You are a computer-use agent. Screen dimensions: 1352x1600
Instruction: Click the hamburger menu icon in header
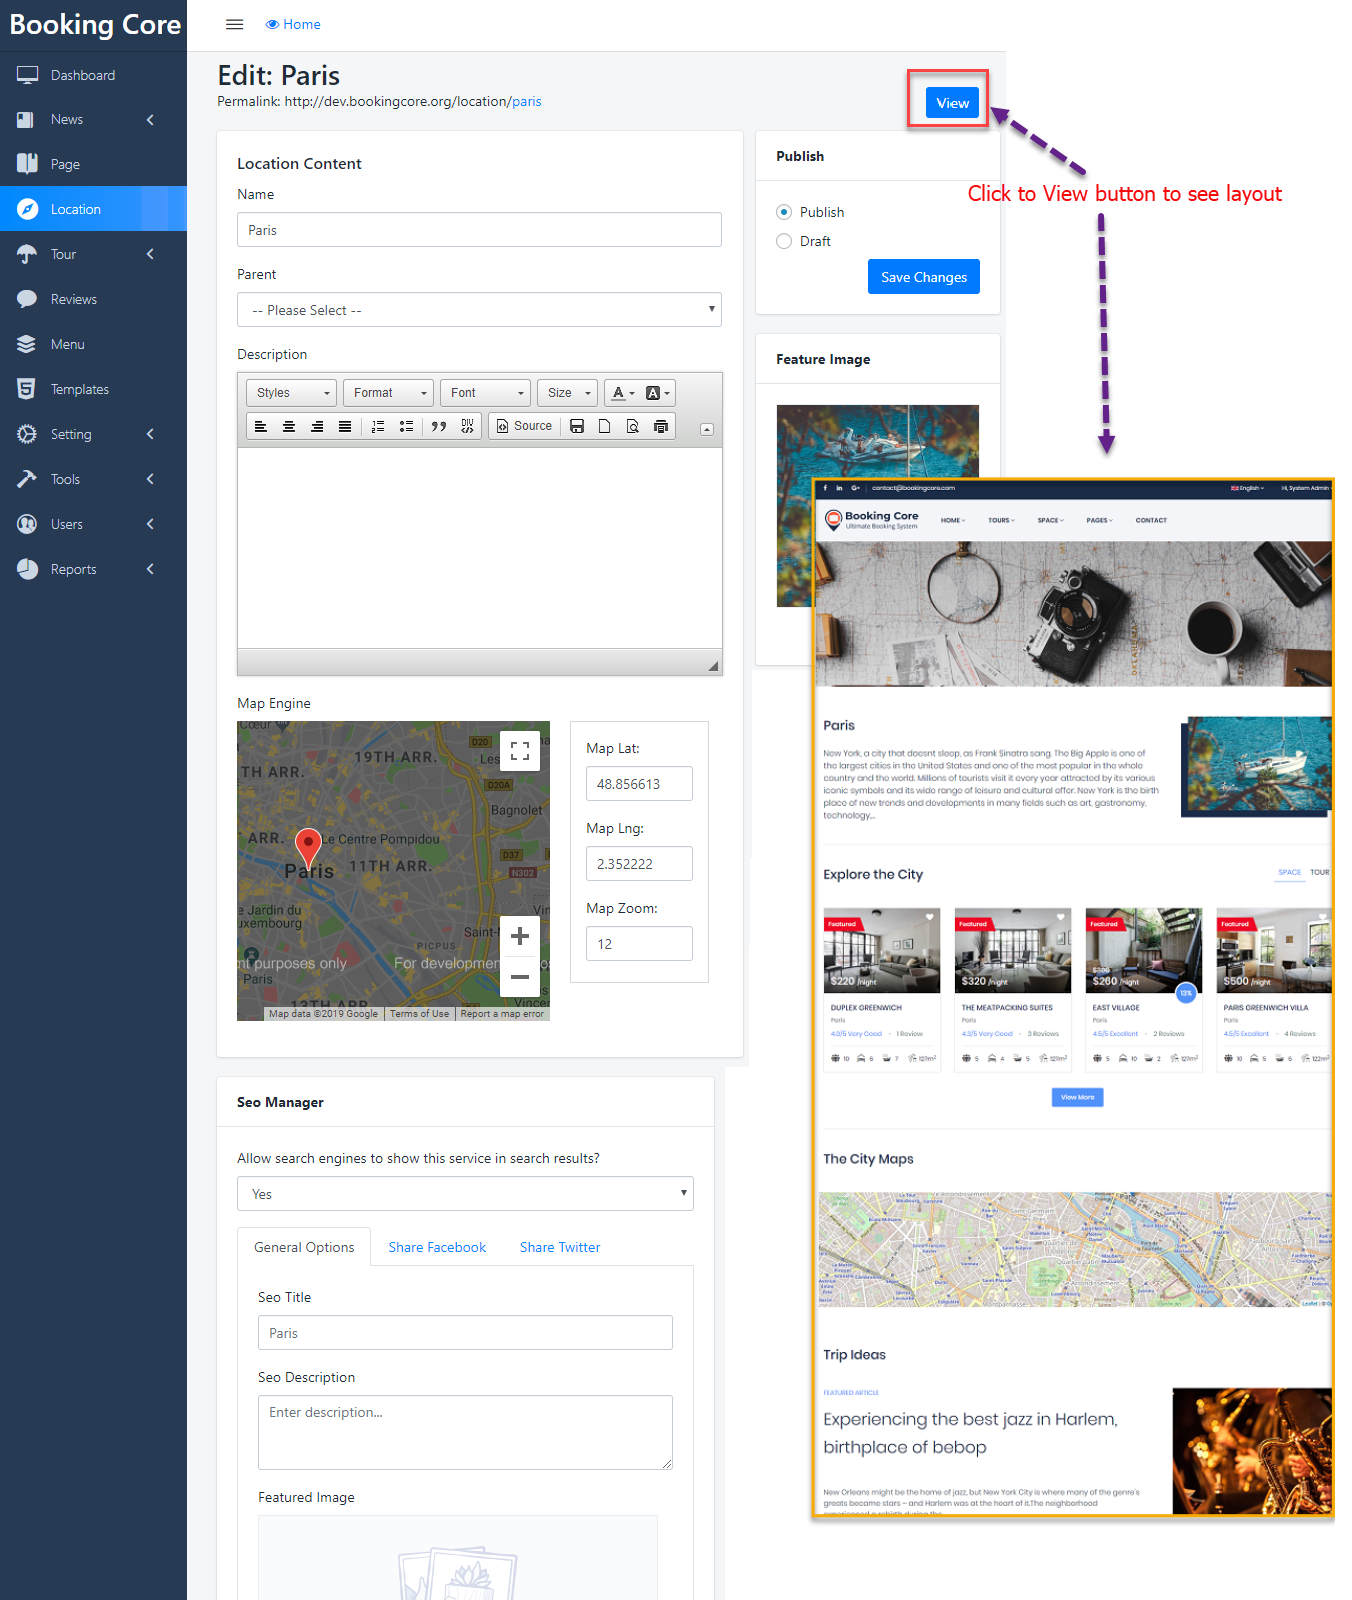pyautogui.click(x=235, y=24)
